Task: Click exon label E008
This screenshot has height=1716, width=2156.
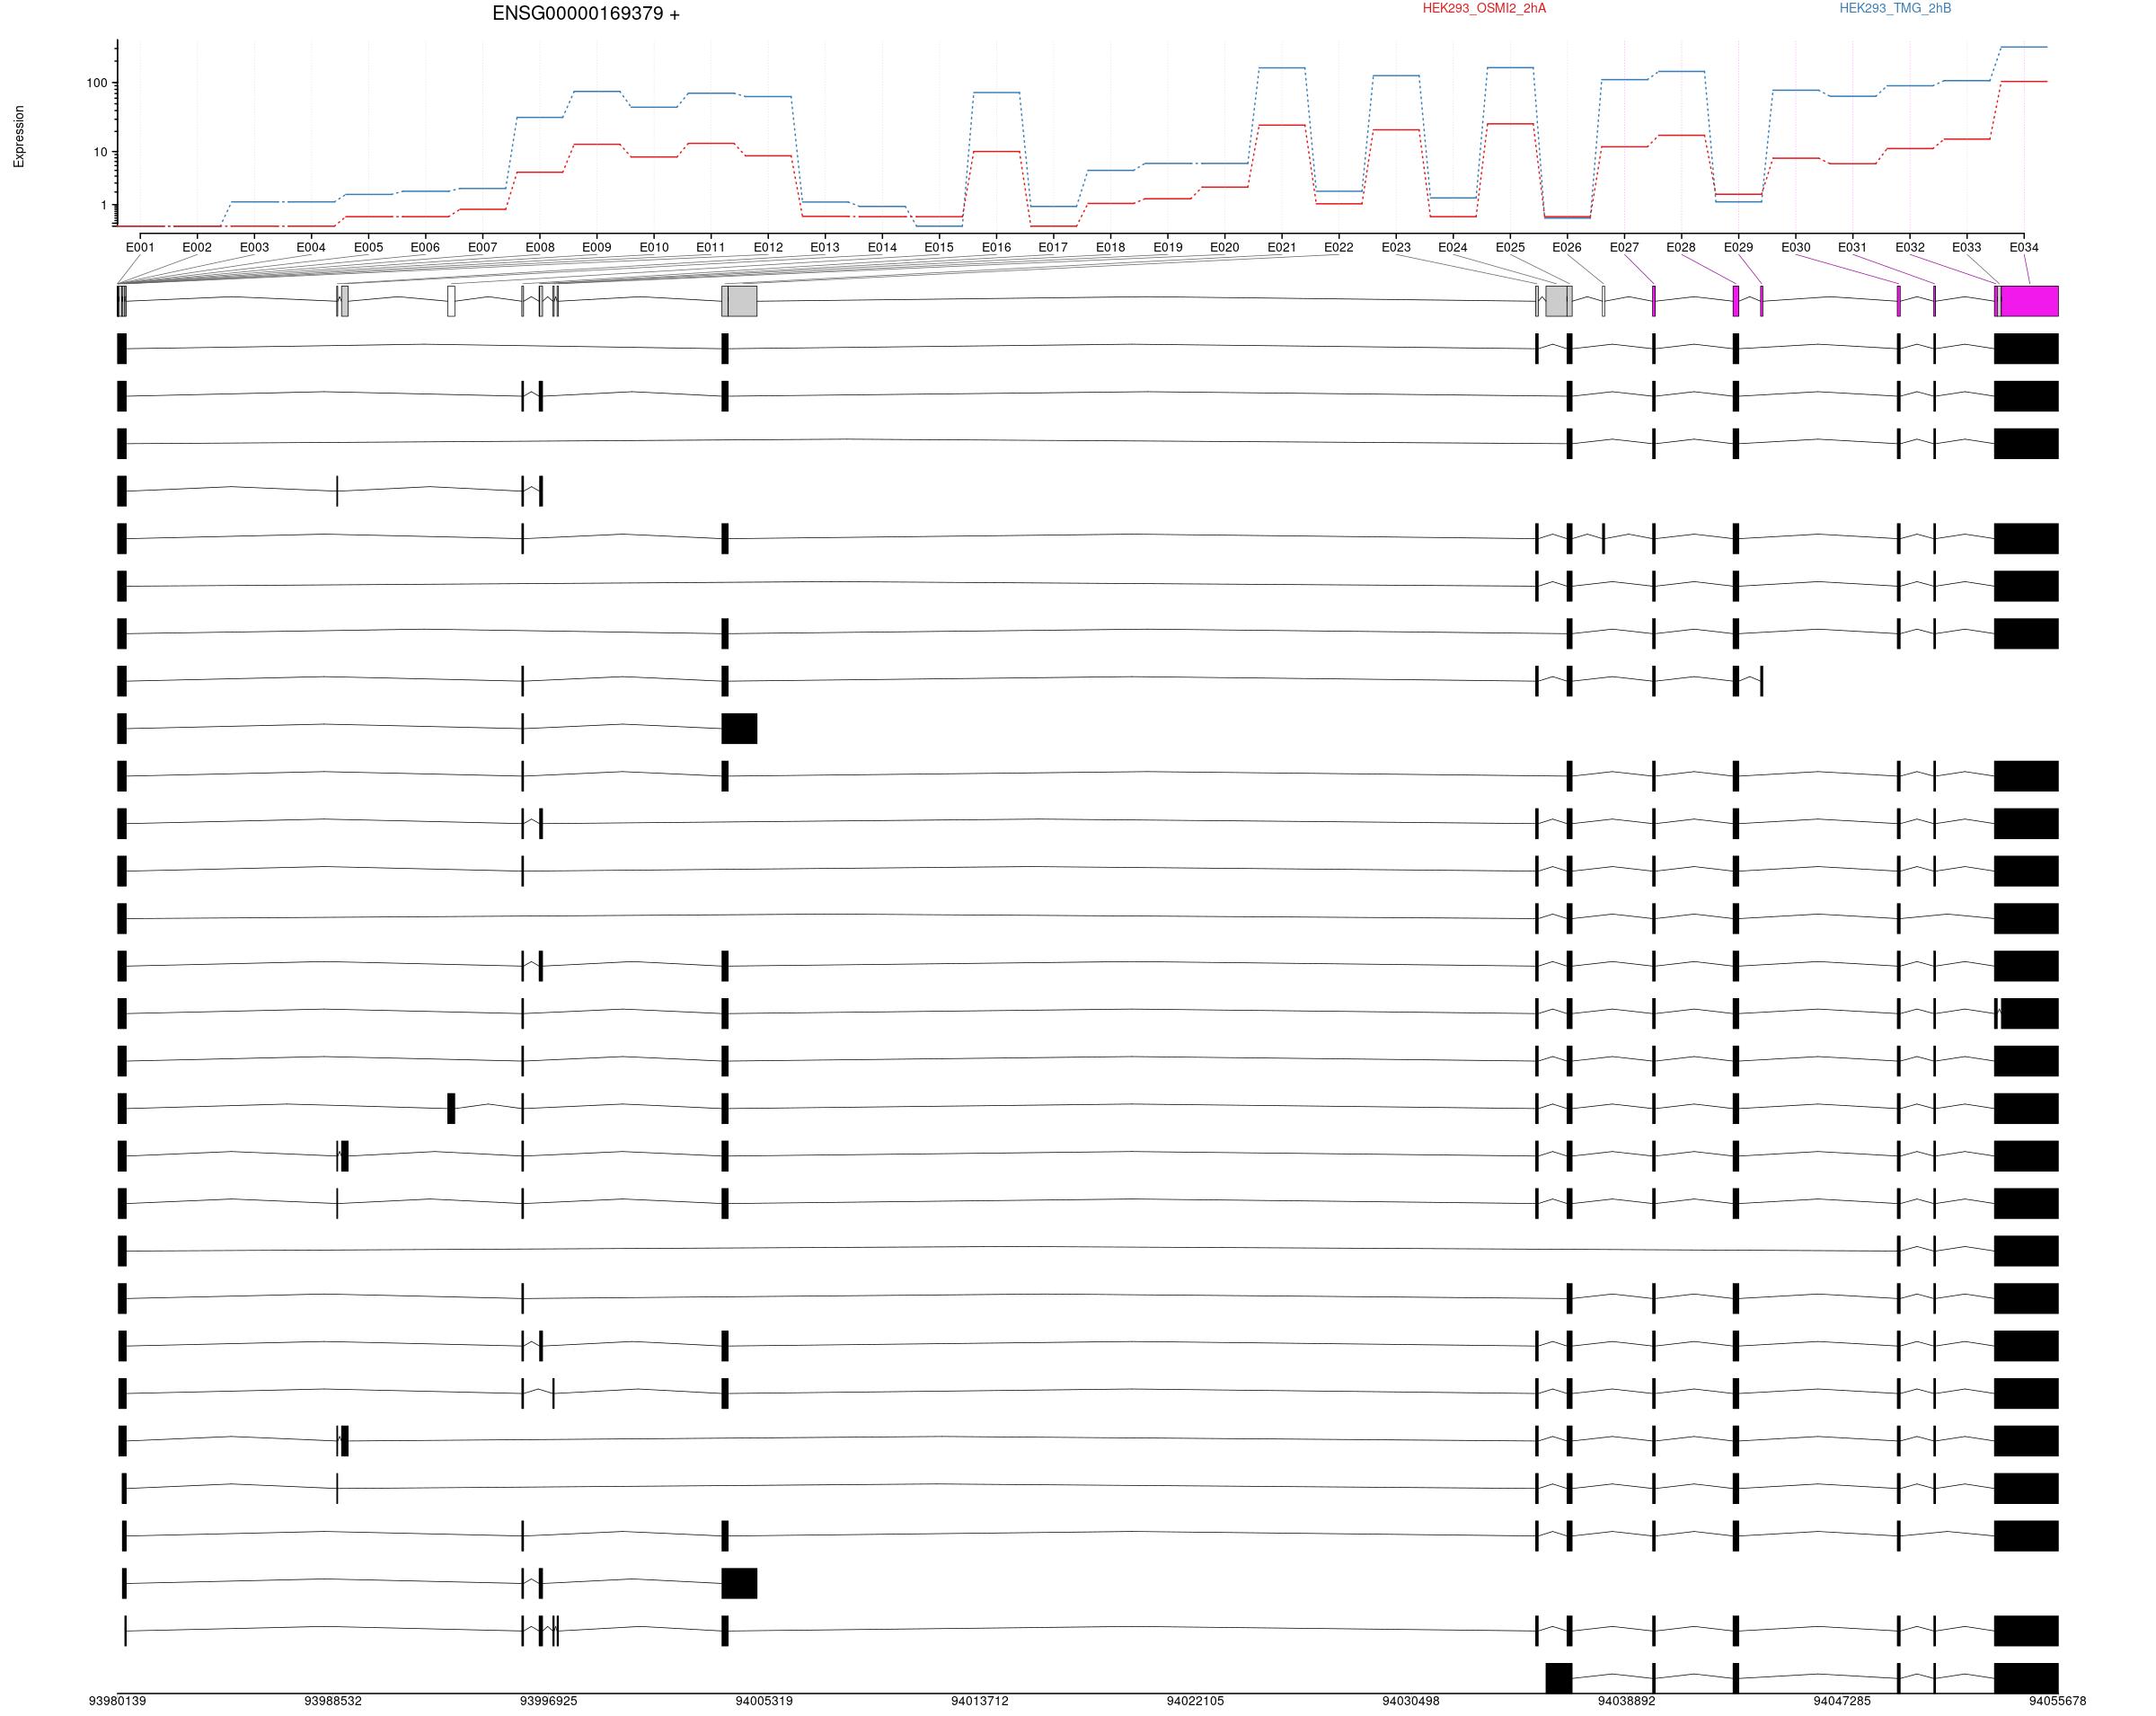Action: click(540, 247)
